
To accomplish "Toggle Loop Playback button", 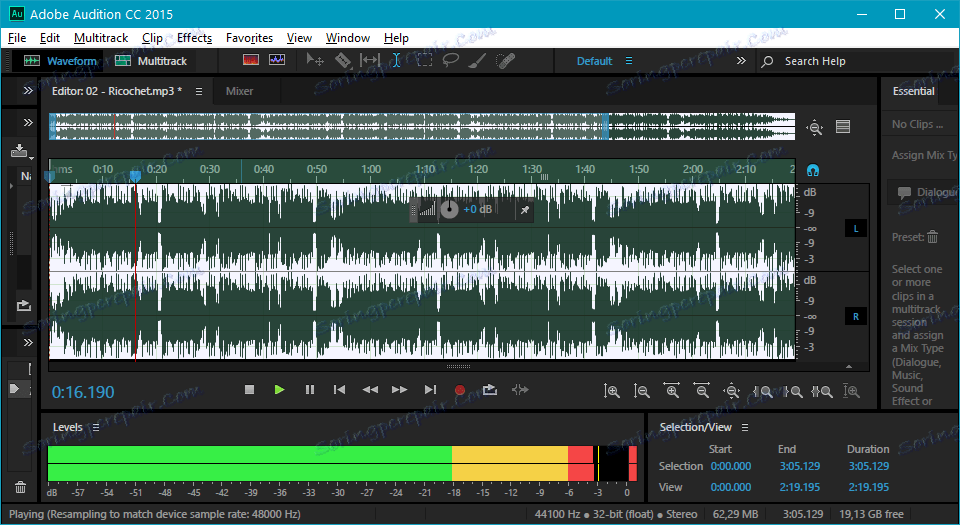I will click(490, 390).
